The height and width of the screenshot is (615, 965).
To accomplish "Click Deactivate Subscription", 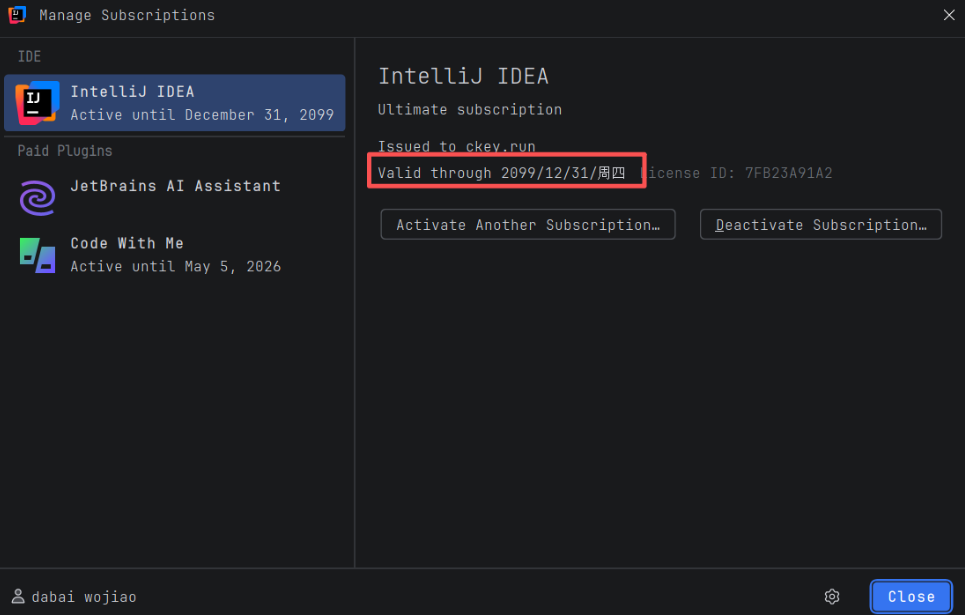I will tap(820, 224).
